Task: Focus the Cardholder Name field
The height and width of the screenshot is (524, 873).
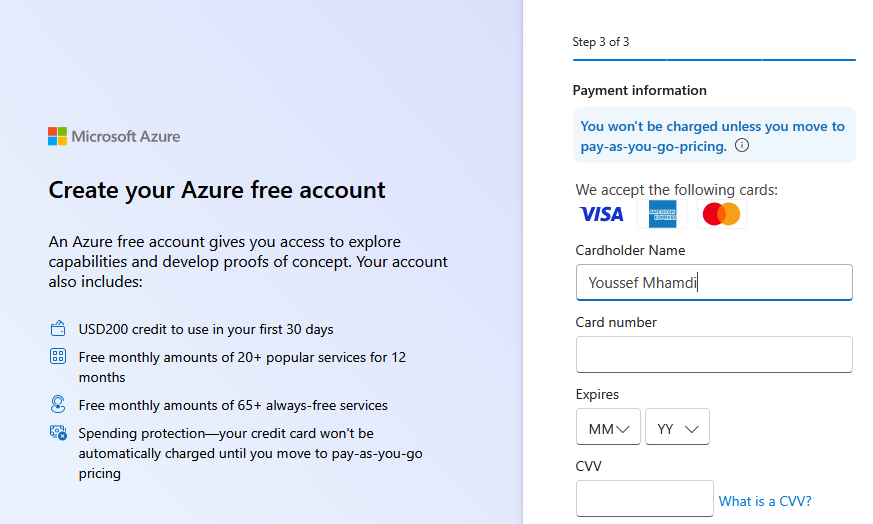Action: (714, 283)
